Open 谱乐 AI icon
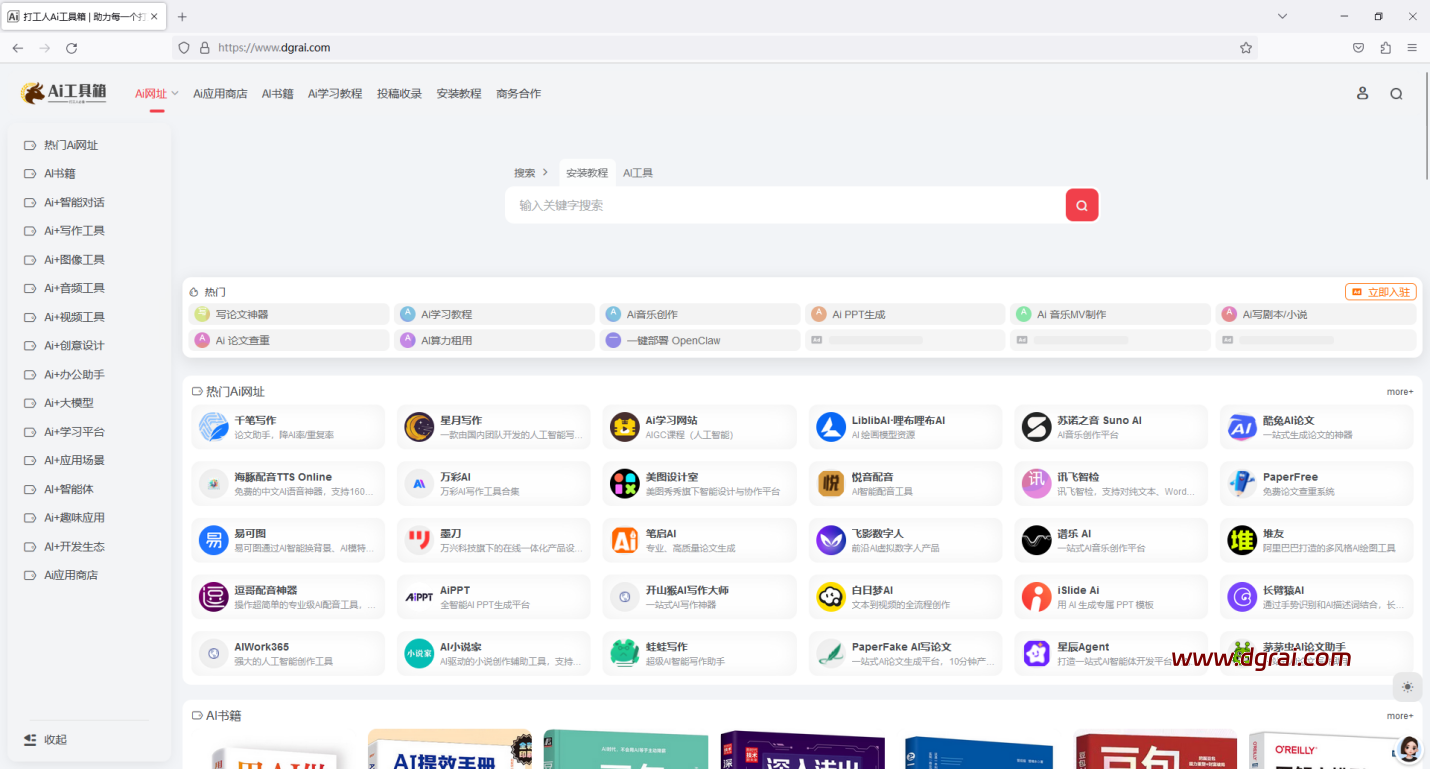The image size is (1430, 769). coord(1036,540)
